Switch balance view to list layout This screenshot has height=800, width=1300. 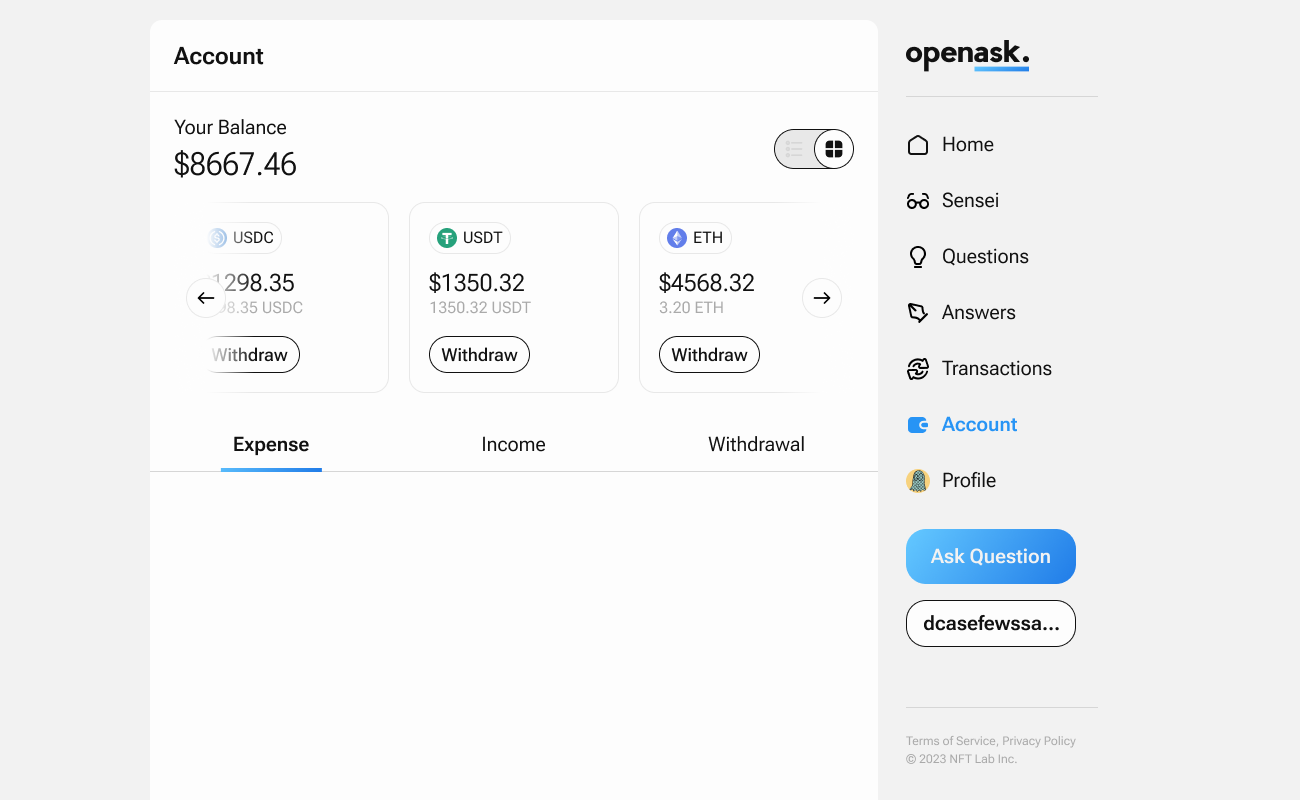click(x=794, y=148)
